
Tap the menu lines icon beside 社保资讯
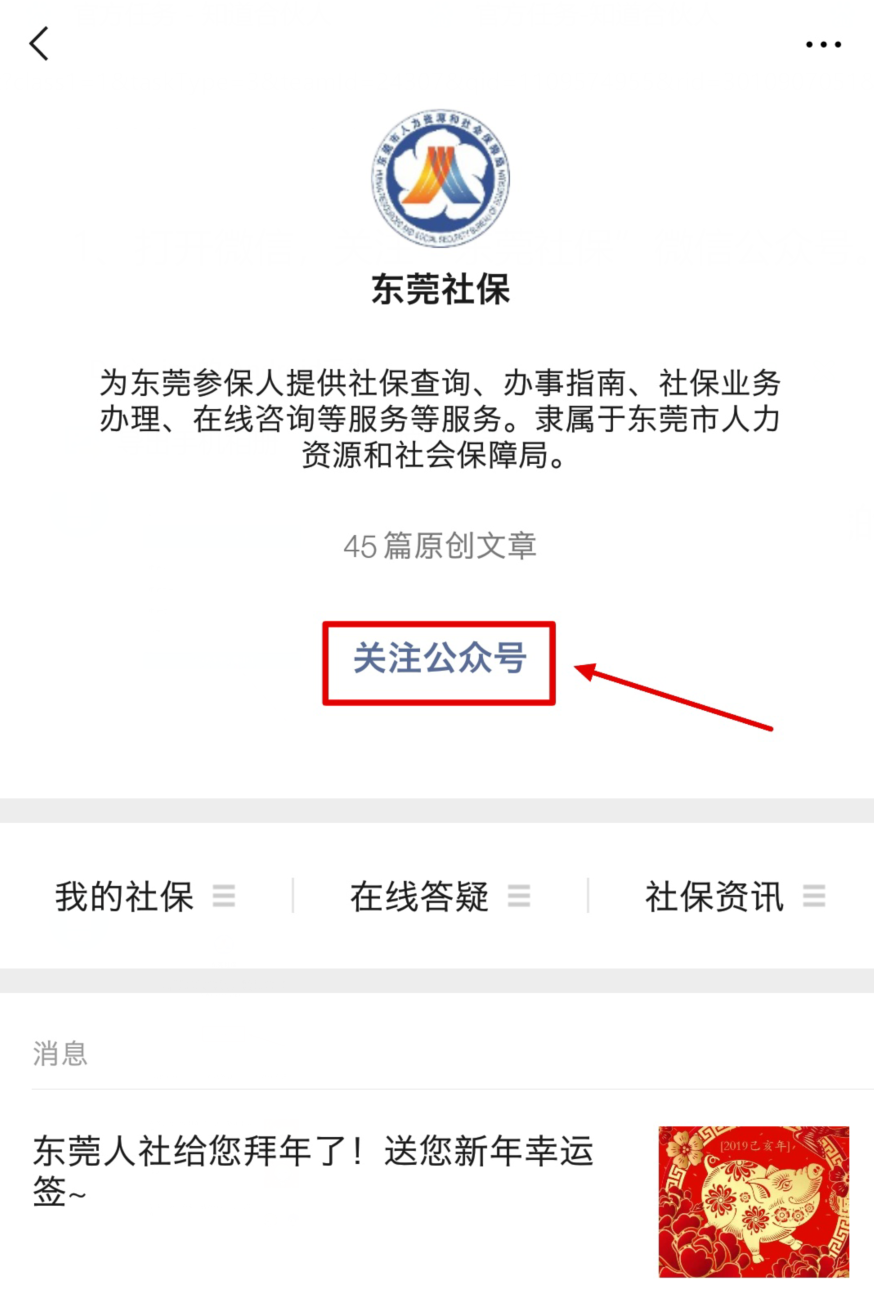point(814,897)
